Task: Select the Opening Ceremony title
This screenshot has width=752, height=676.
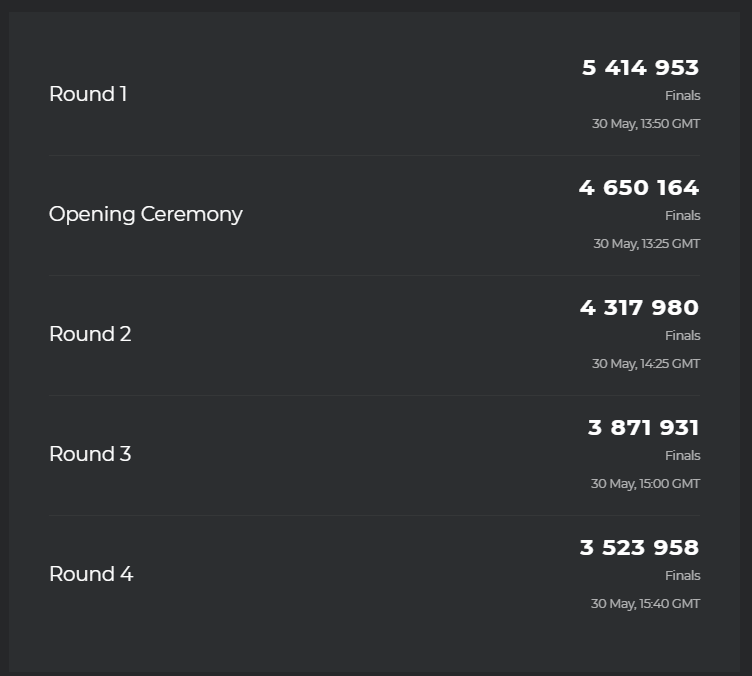Action: [146, 214]
